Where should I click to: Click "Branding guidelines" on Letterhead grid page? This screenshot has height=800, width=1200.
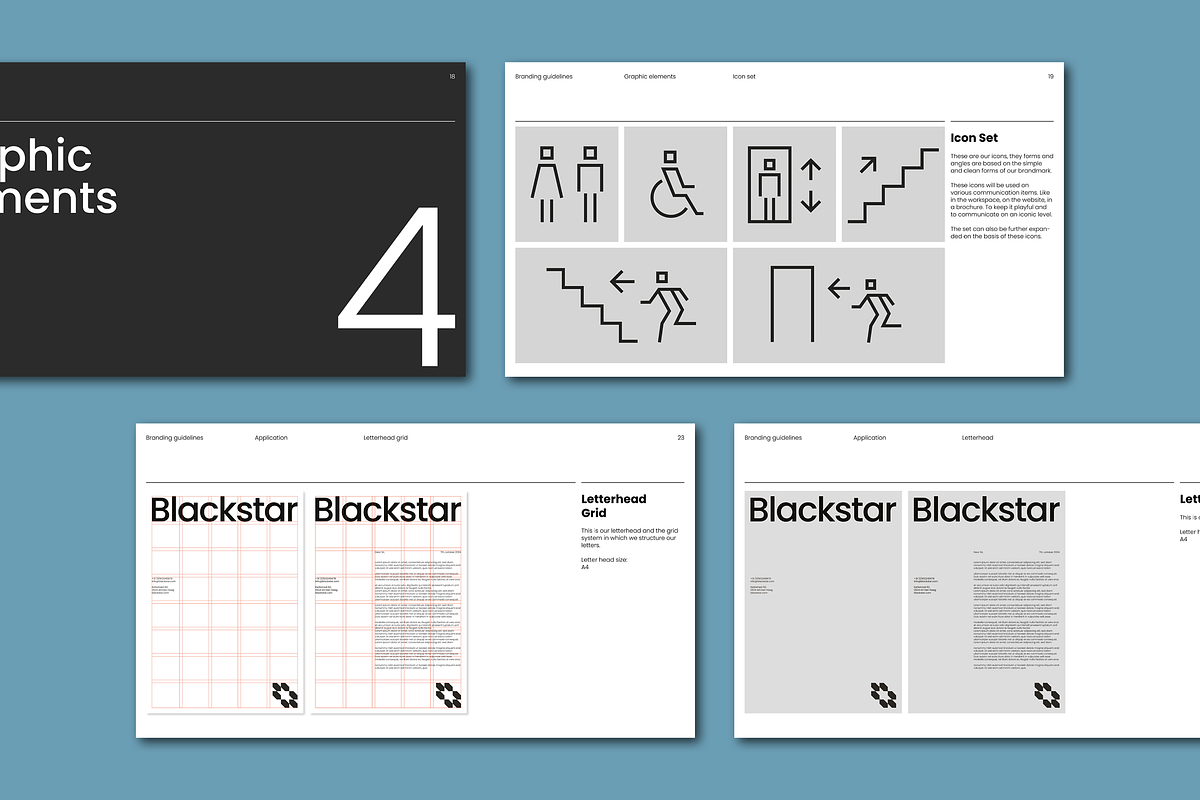click(x=174, y=438)
